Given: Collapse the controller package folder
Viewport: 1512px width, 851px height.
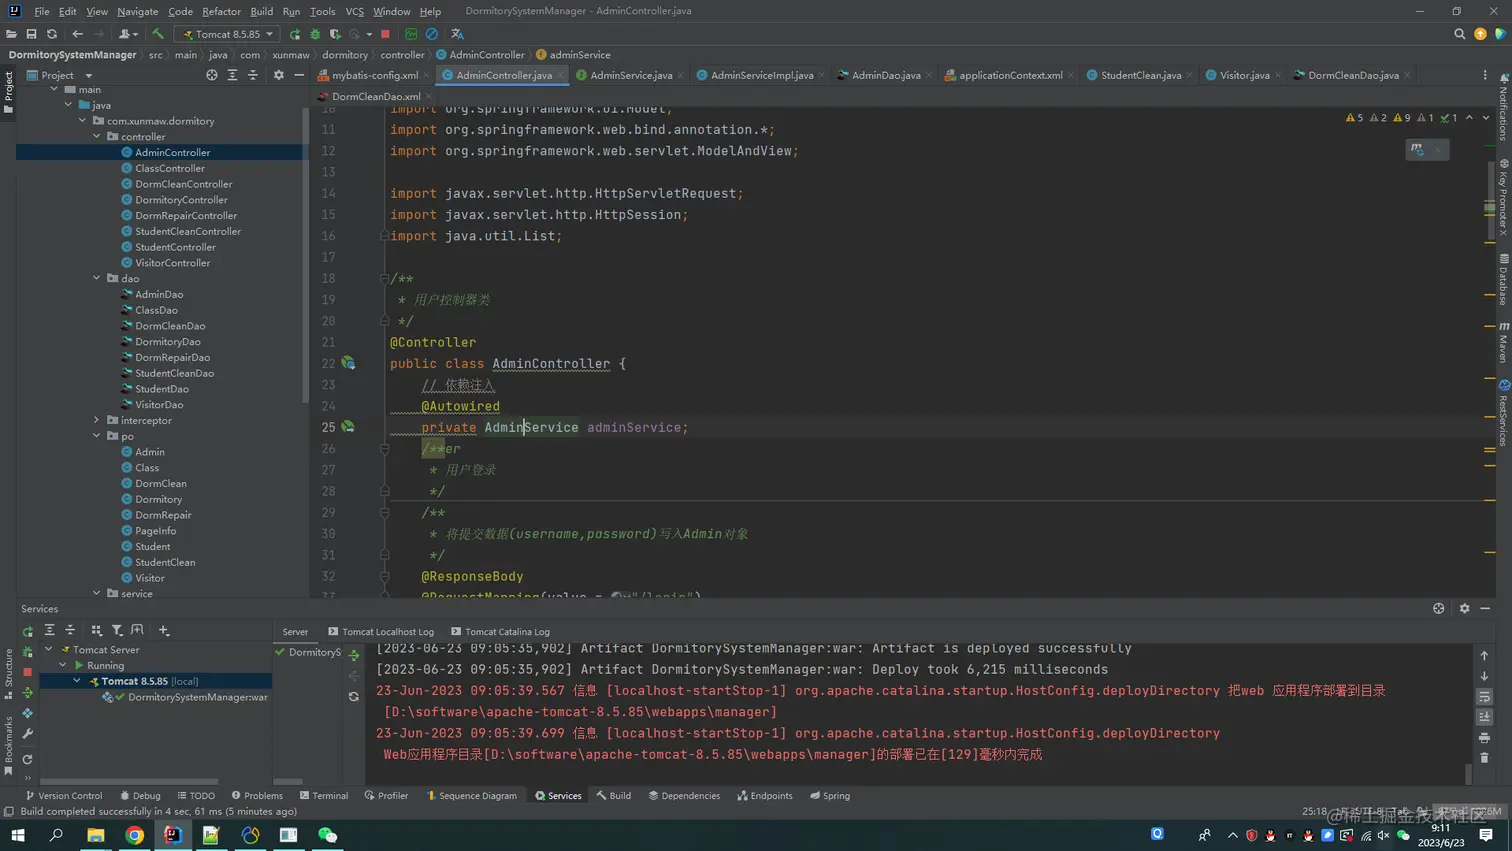Looking at the screenshot, I should coord(97,137).
